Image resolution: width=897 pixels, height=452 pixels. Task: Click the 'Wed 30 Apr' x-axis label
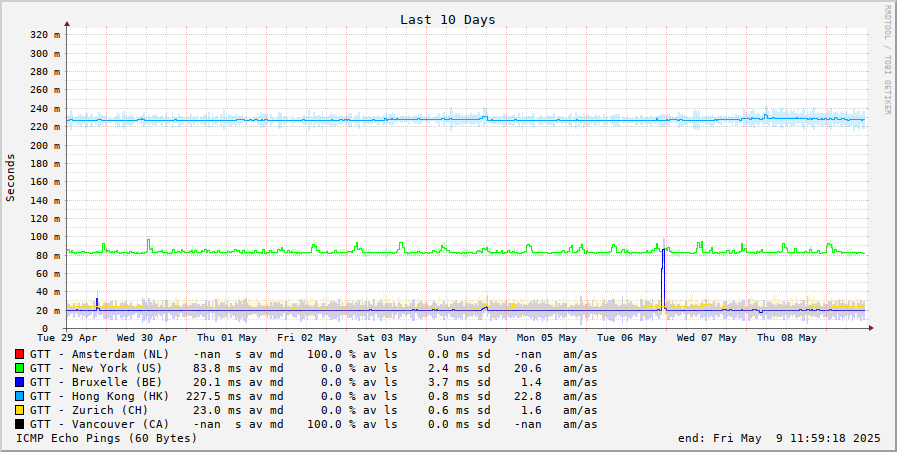click(x=146, y=338)
